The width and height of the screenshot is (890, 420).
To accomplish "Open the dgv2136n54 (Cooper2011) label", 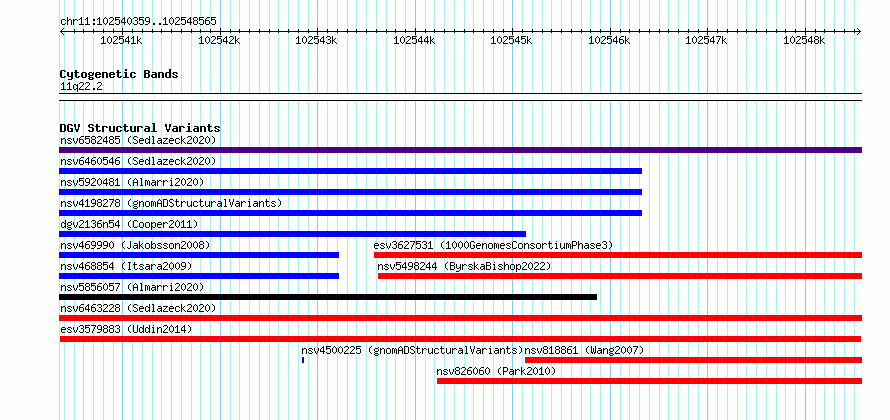I will point(129,224).
